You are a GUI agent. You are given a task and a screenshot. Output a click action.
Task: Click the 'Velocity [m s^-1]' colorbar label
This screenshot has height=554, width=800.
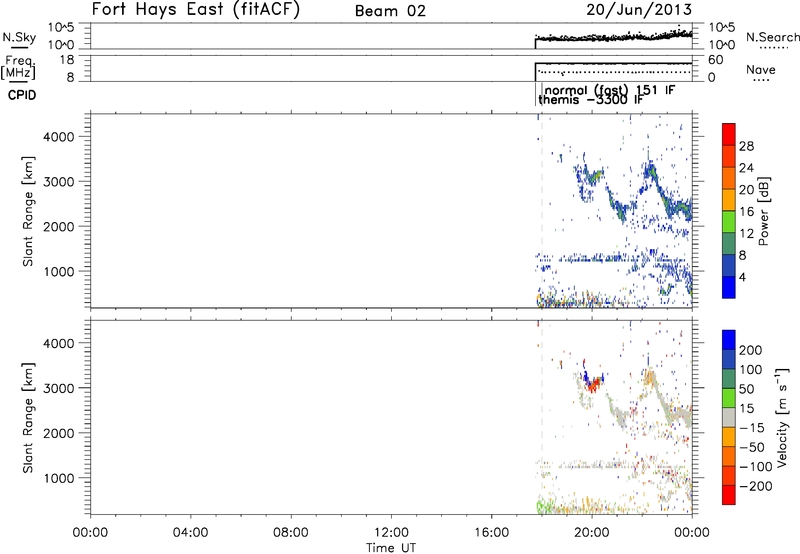(x=782, y=418)
